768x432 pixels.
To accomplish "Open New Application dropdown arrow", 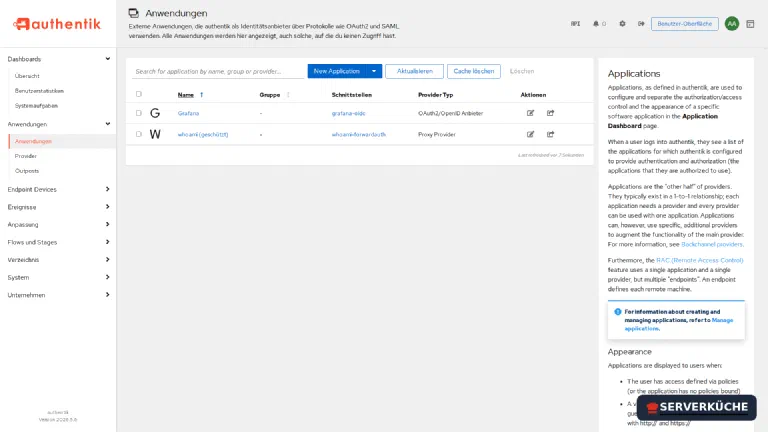I will point(374,71).
